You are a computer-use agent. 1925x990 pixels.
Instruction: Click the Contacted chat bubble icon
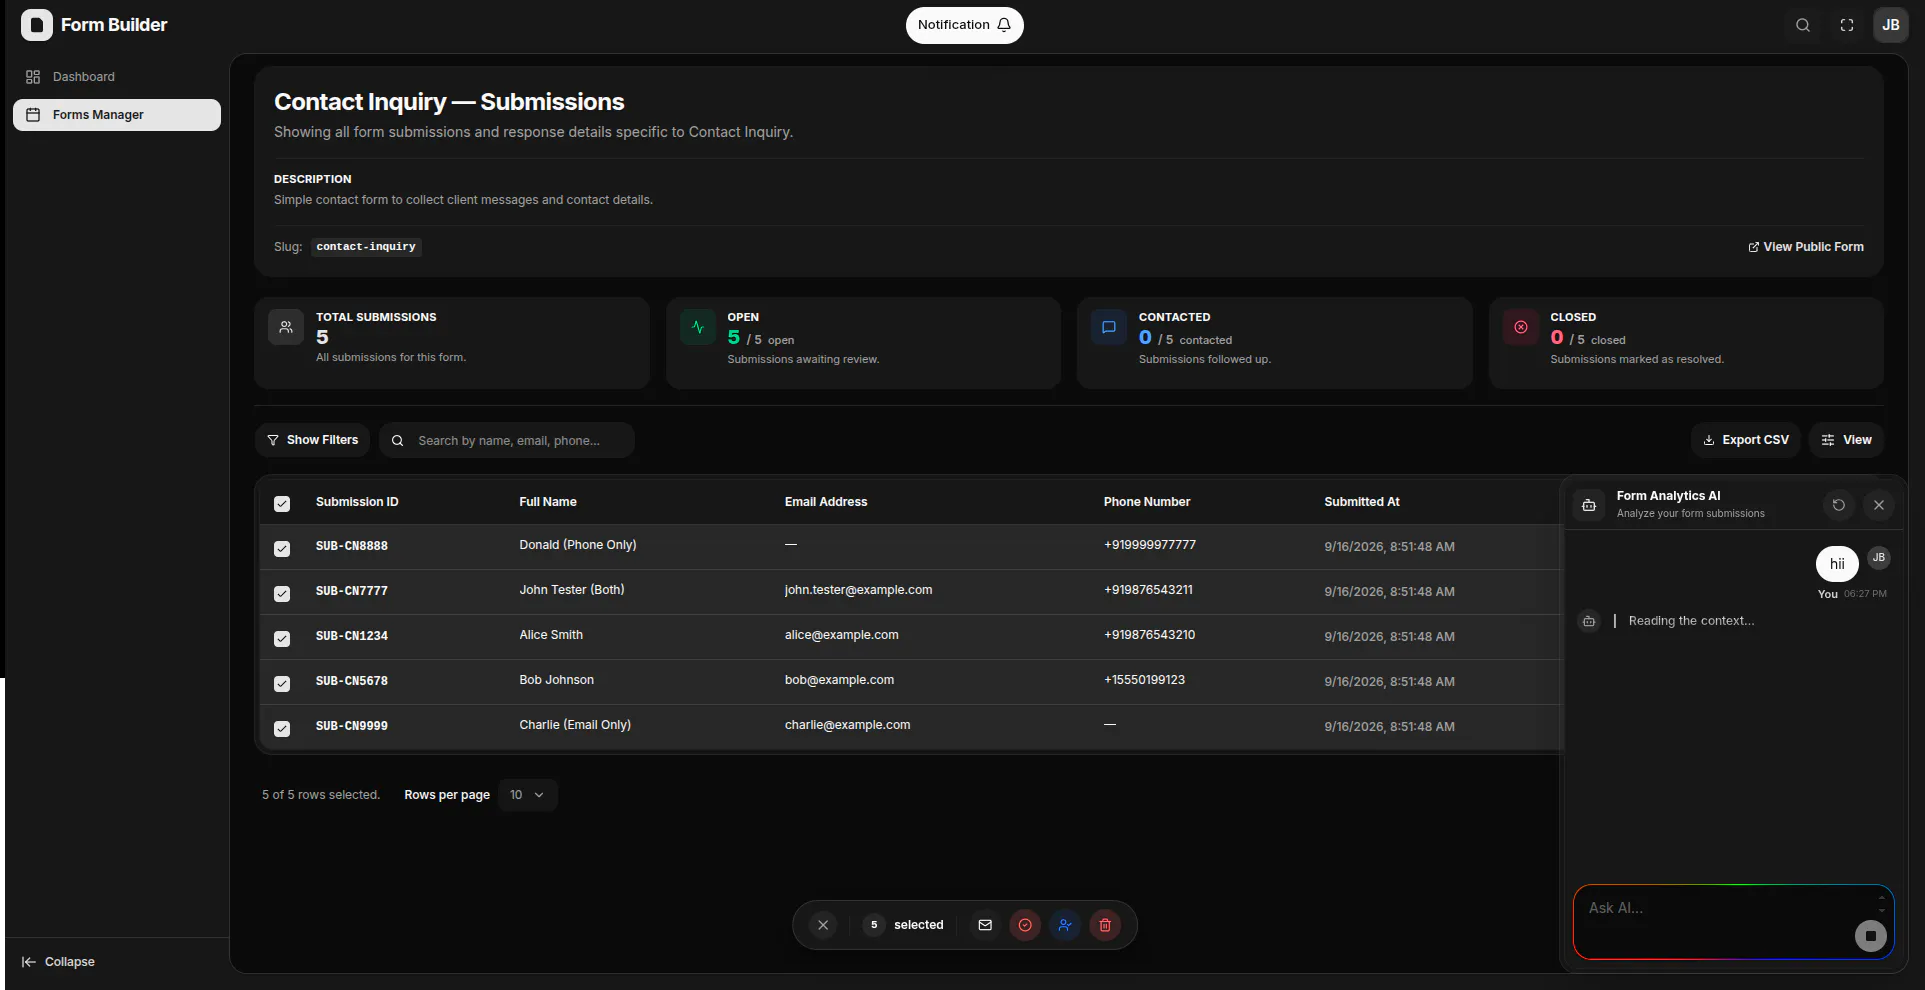[1109, 327]
